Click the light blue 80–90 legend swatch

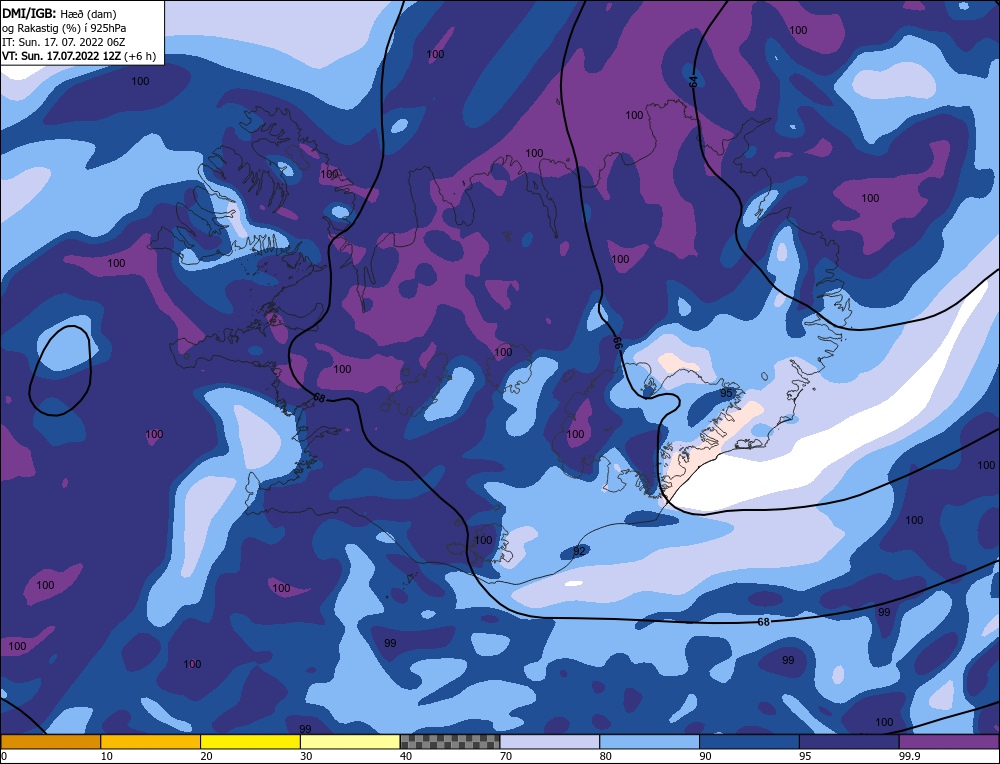tap(650, 742)
